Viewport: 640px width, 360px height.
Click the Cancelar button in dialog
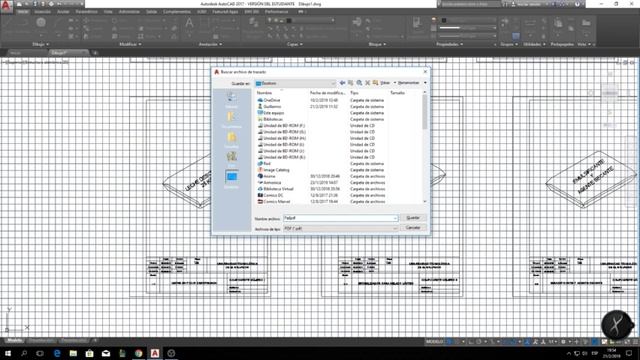(x=413, y=228)
